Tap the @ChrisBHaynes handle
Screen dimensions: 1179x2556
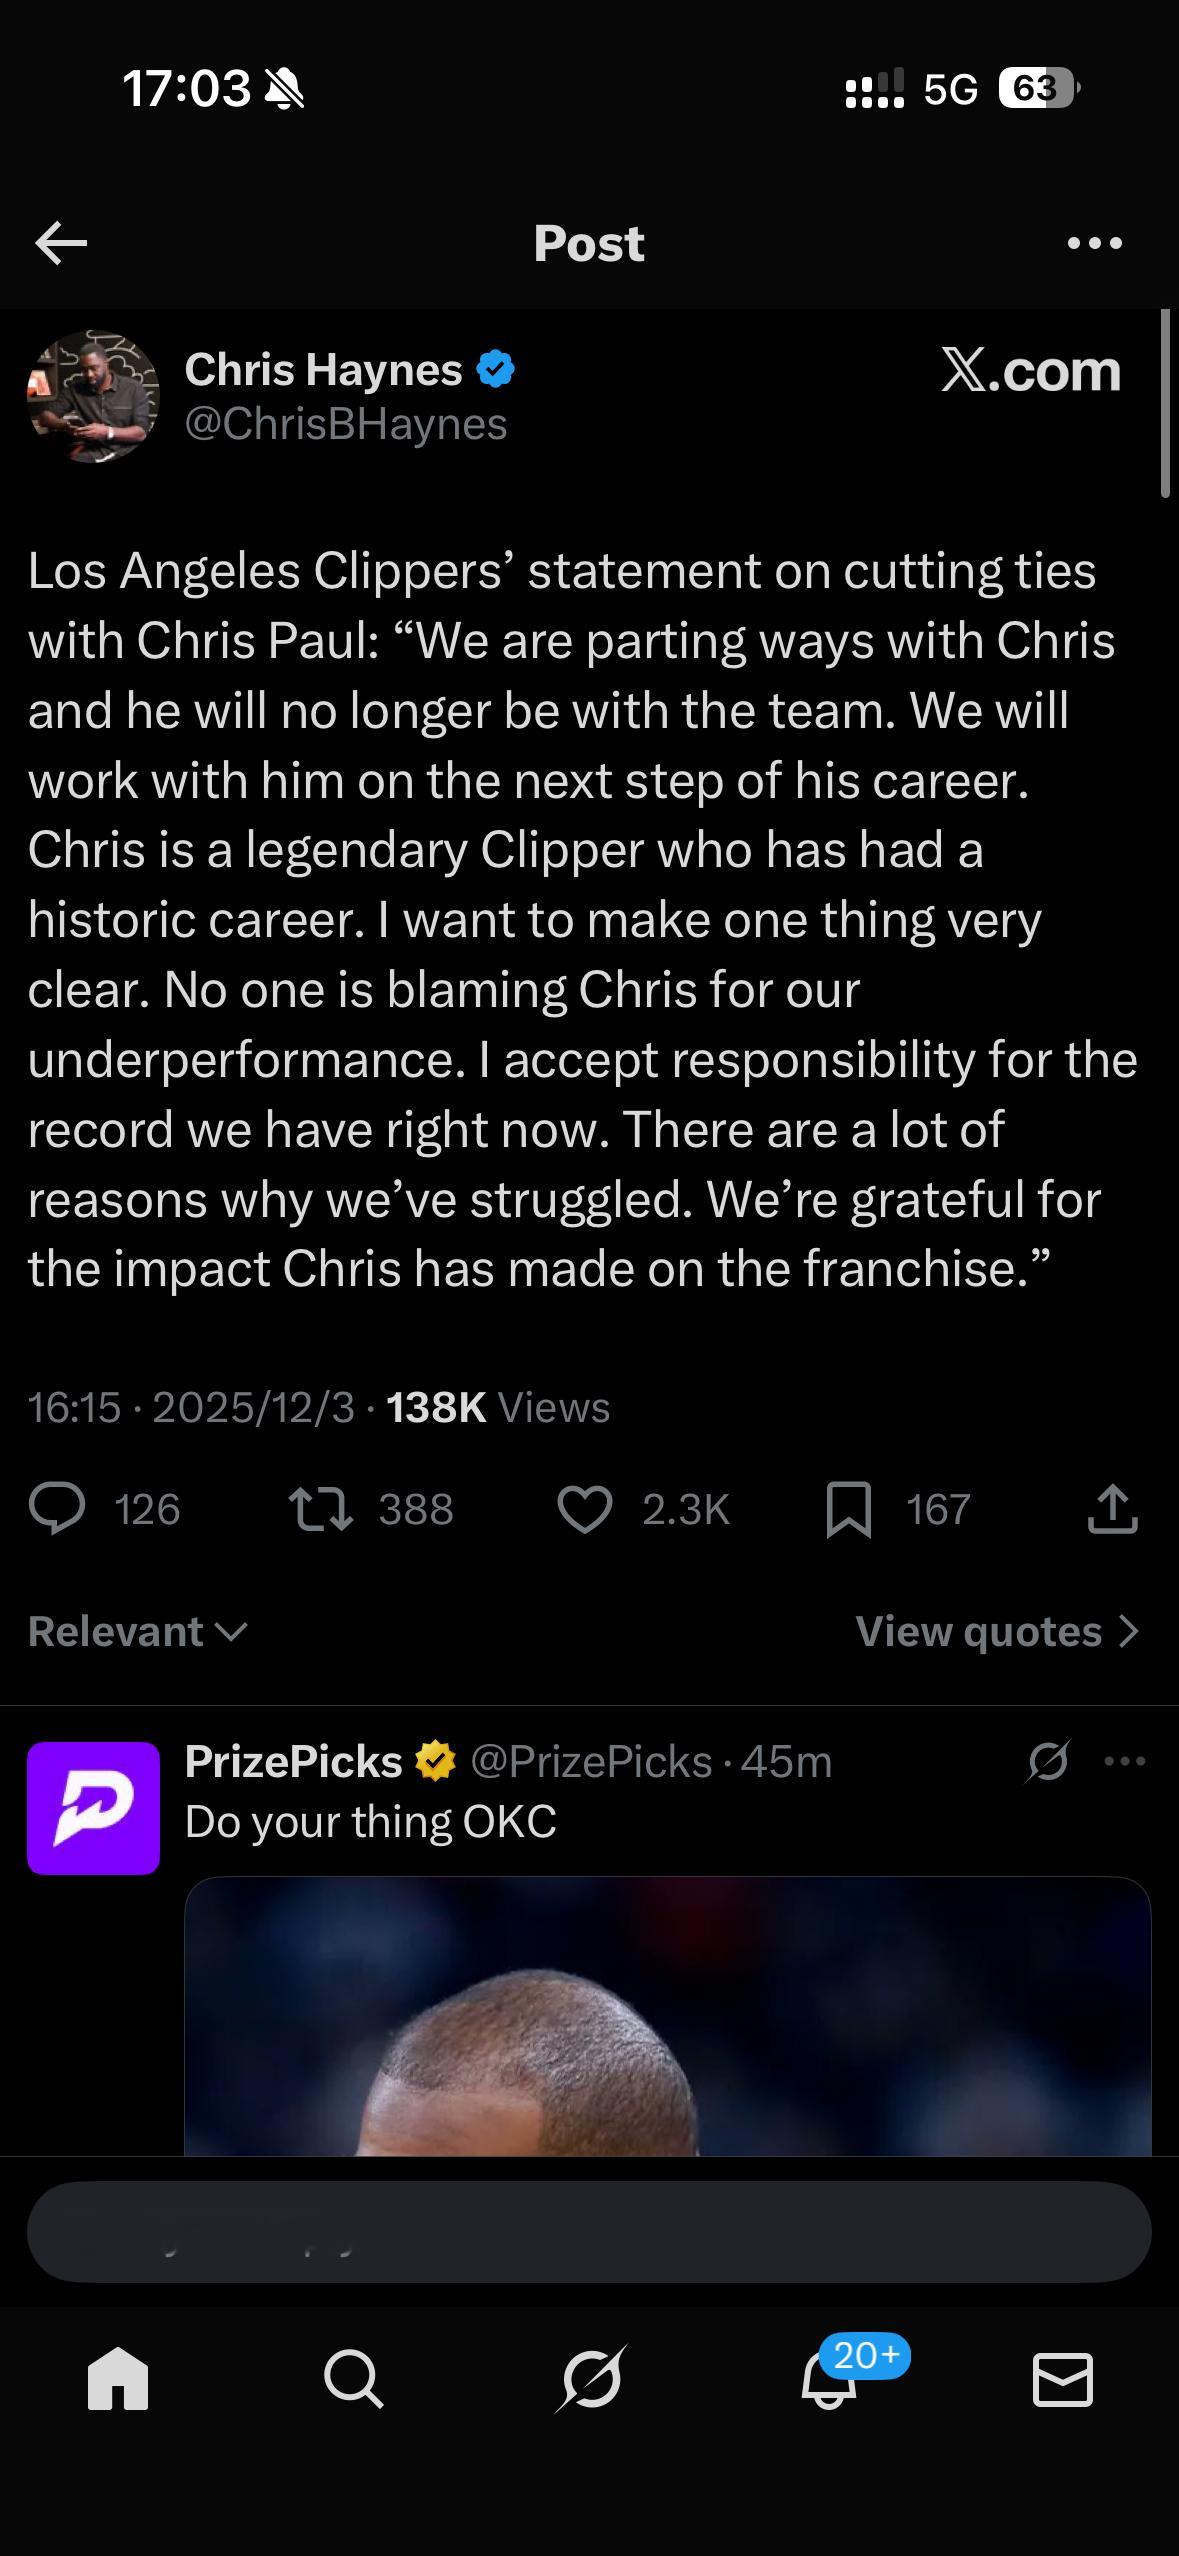pos(346,424)
